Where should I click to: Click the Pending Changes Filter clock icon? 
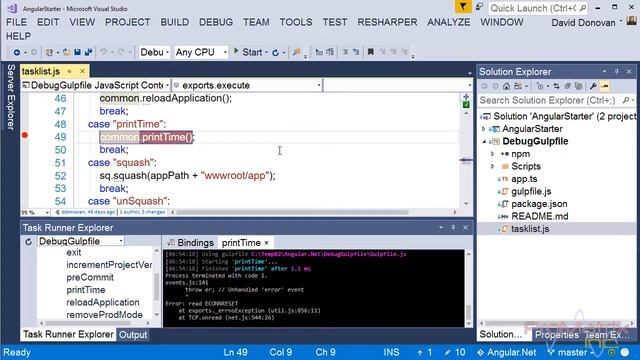(x=540, y=86)
